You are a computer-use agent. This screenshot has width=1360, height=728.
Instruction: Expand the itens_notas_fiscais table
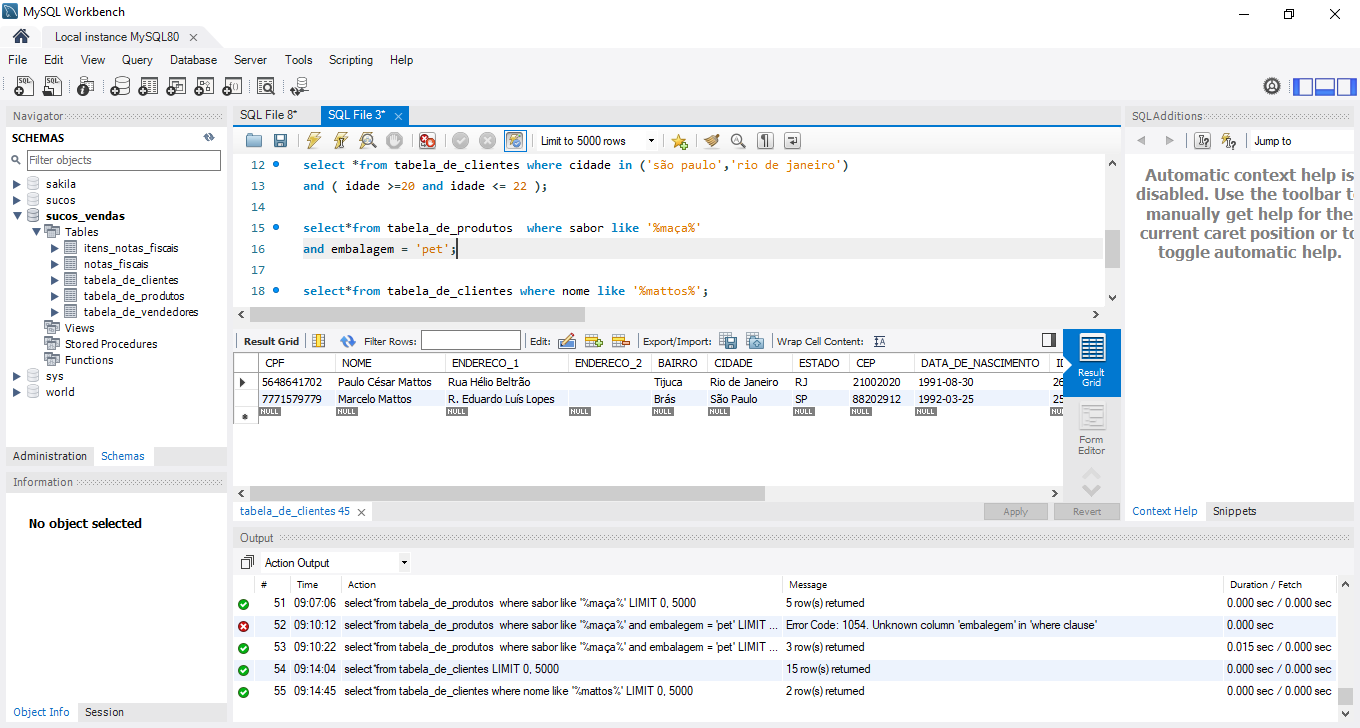pos(55,248)
